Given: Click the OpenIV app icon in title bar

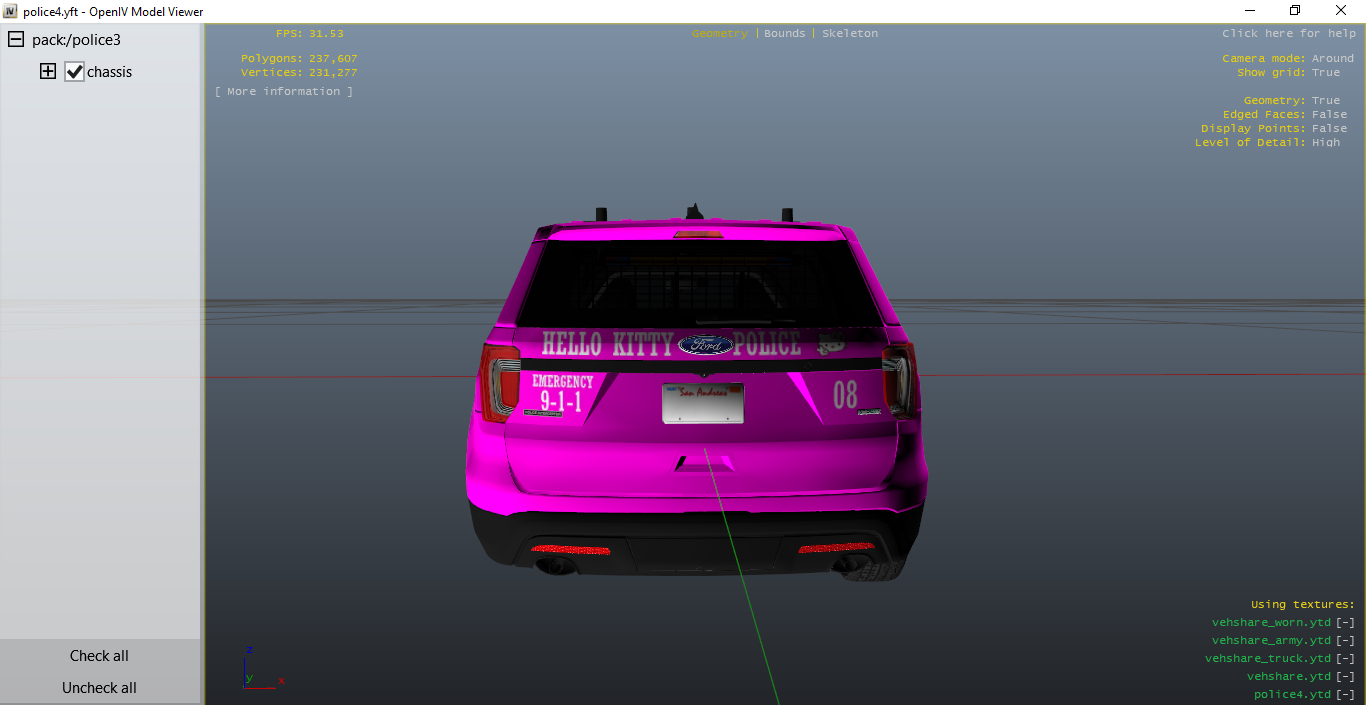Looking at the screenshot, I should pos(10,11).
